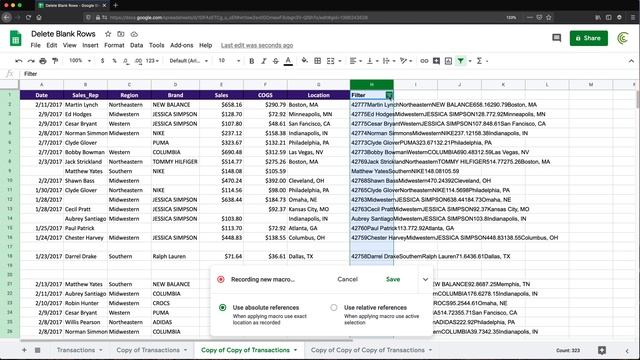Open the Format menu

point(114,45)
